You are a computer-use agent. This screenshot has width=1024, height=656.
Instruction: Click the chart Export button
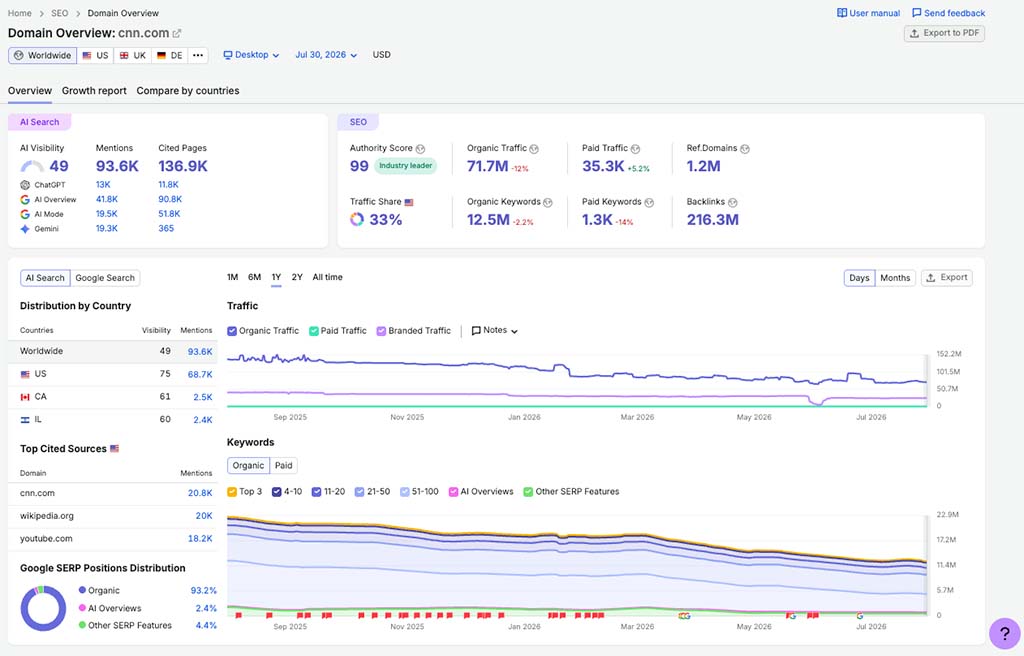[947, 278]
